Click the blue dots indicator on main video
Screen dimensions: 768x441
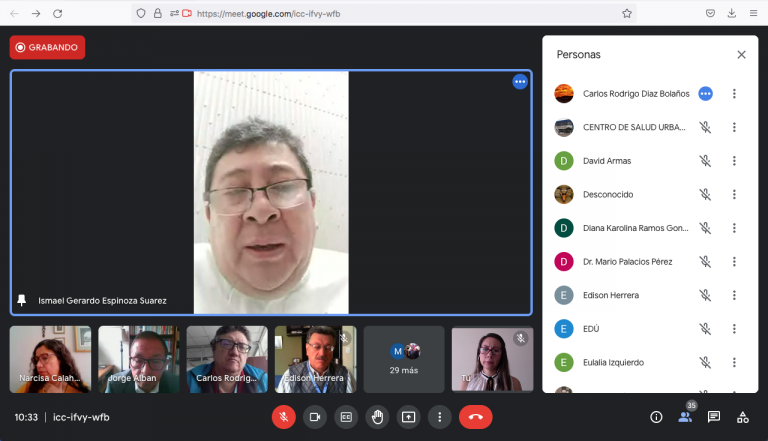point(520,82)
